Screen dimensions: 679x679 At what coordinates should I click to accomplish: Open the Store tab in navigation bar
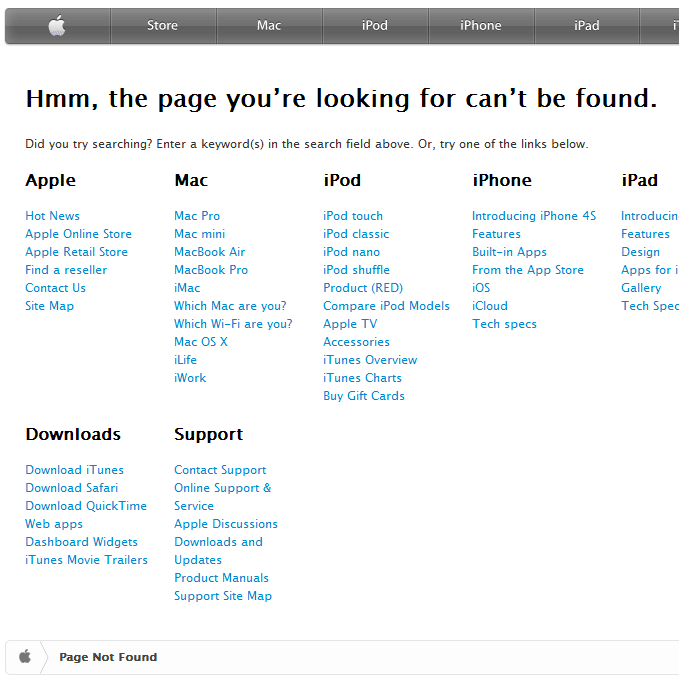162,26
